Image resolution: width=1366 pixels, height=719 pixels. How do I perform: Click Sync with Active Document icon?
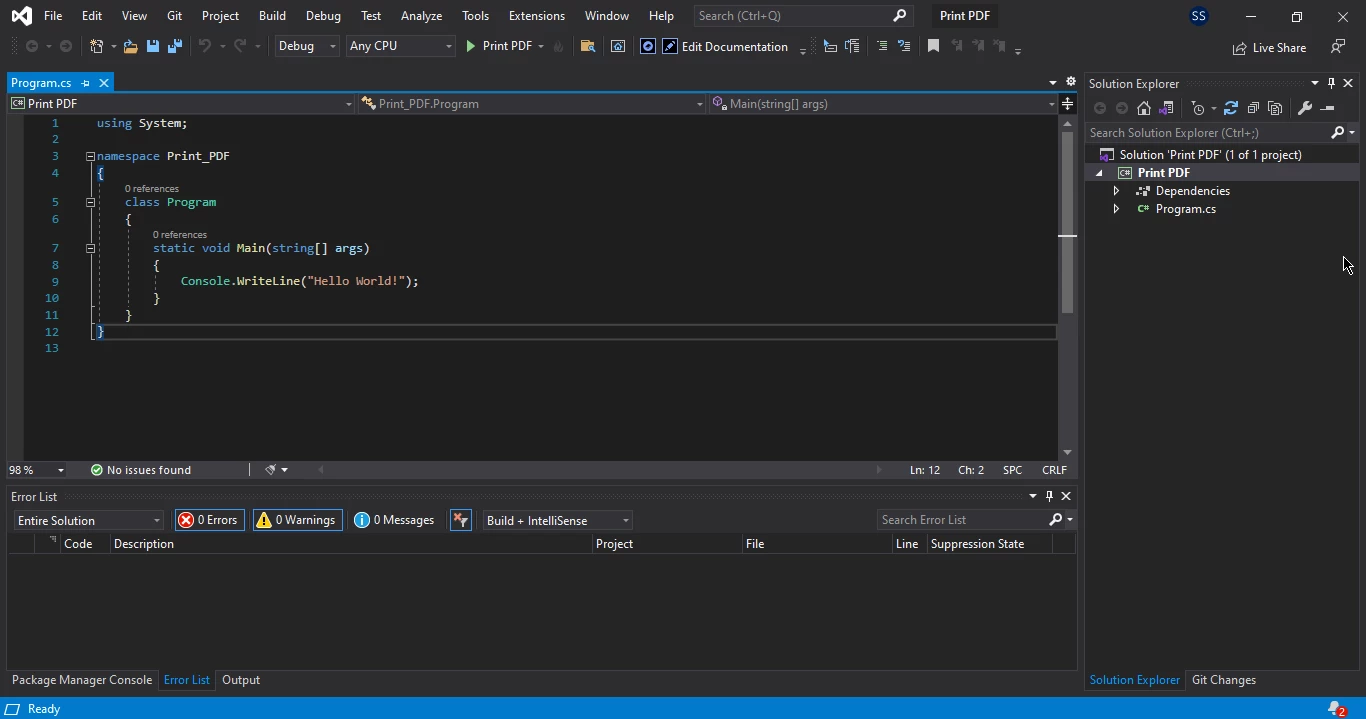point(1231,108)
